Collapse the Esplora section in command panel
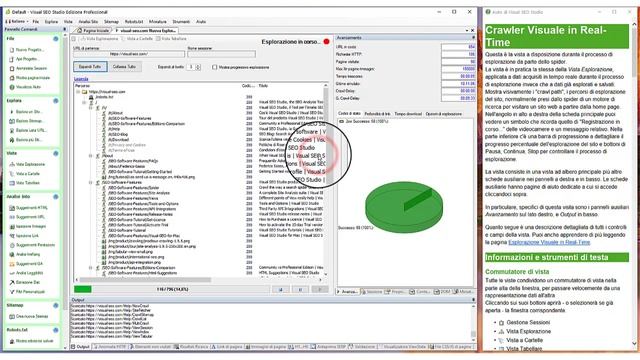This screenshot has height=360, width=640. point(56,101)
